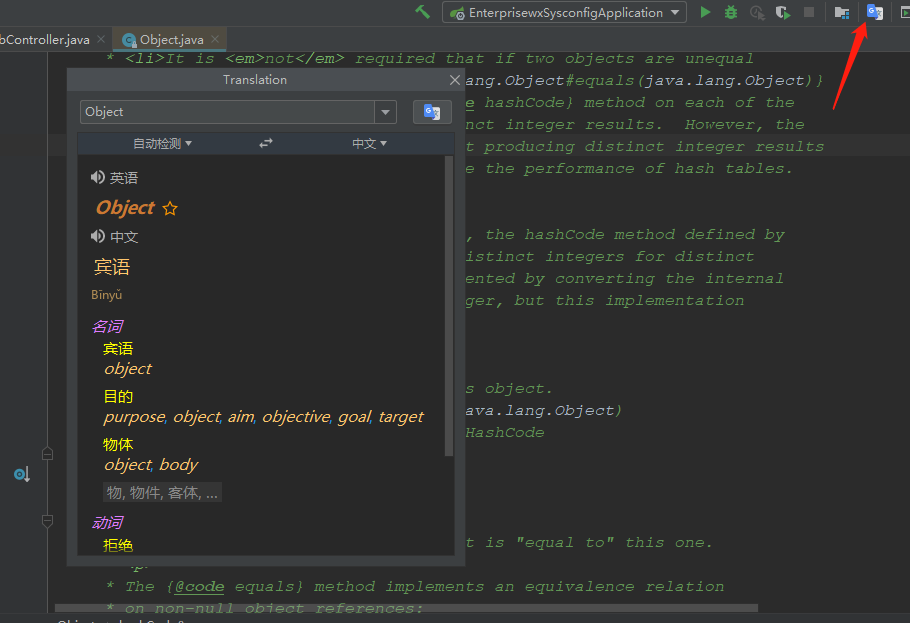
Task: Click the 物体 translation entry
Action: click(118, 445)
